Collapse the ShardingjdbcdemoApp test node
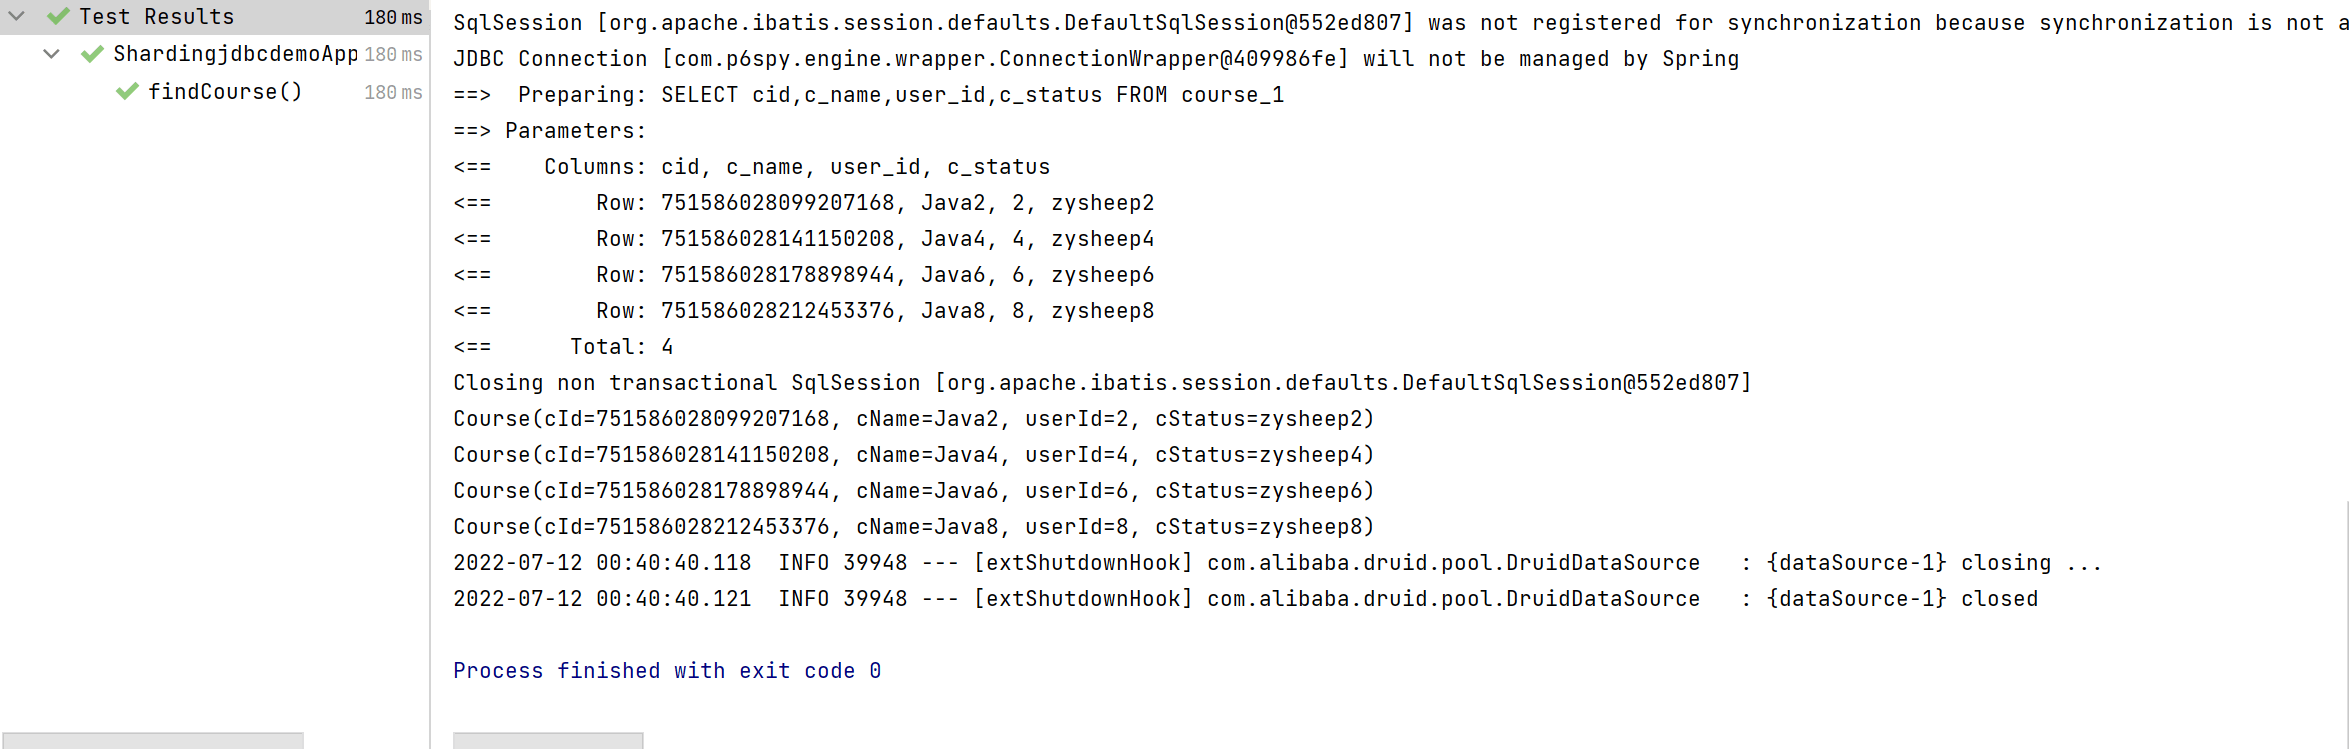Viewport: 2349px width, 749px height. point(52,54)
